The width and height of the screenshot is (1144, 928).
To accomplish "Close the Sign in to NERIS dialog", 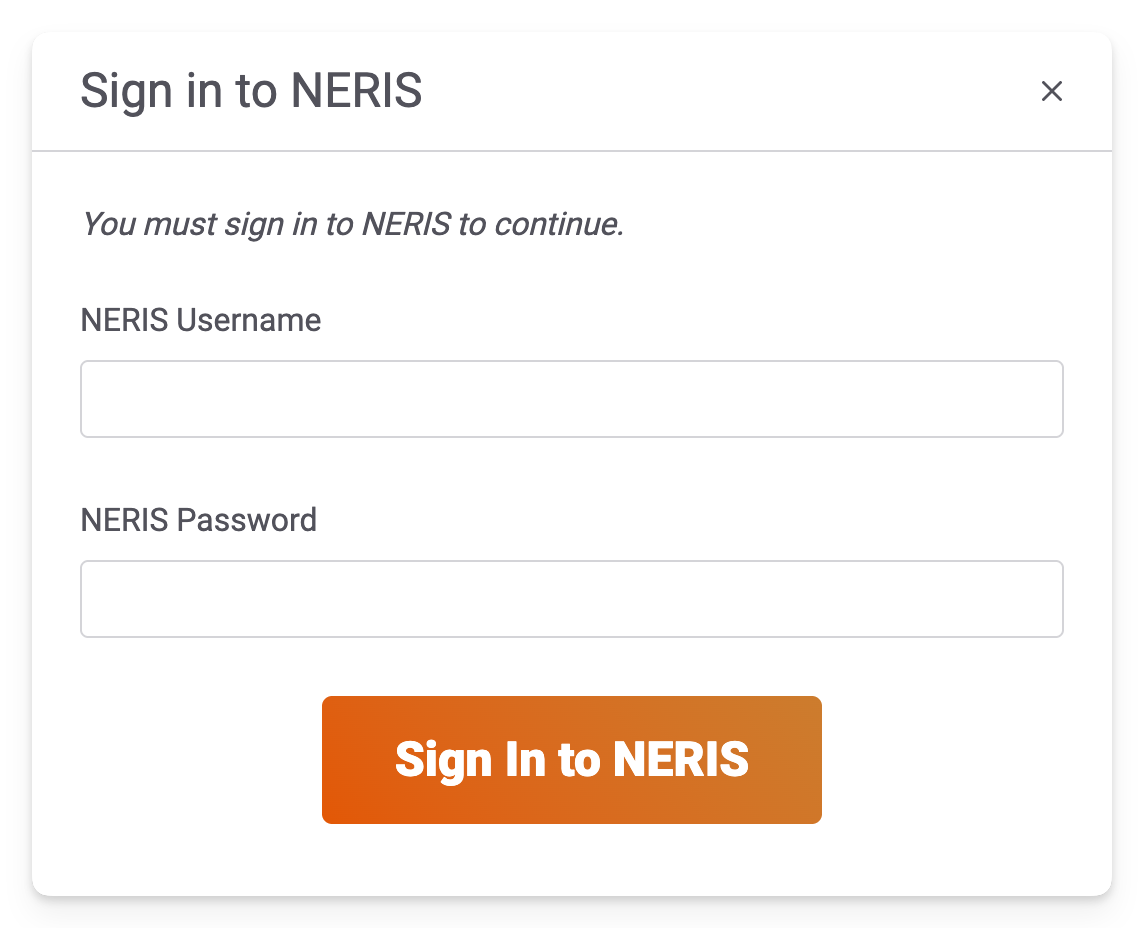I will click(1051, 91).
